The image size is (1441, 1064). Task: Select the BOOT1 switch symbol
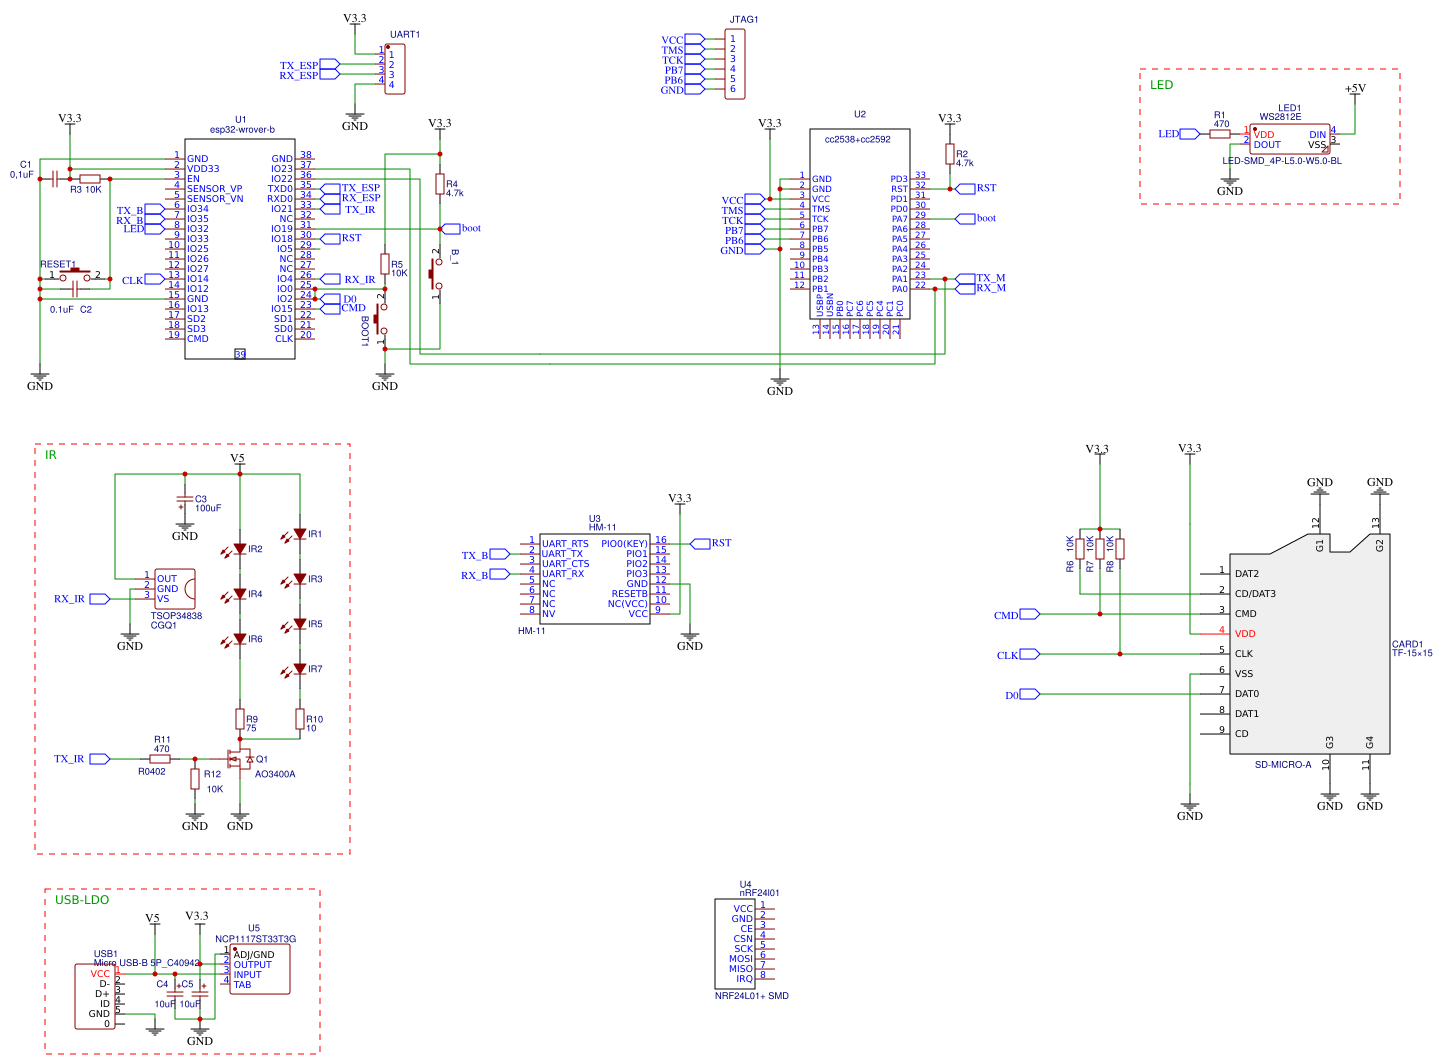coord(378,320)
